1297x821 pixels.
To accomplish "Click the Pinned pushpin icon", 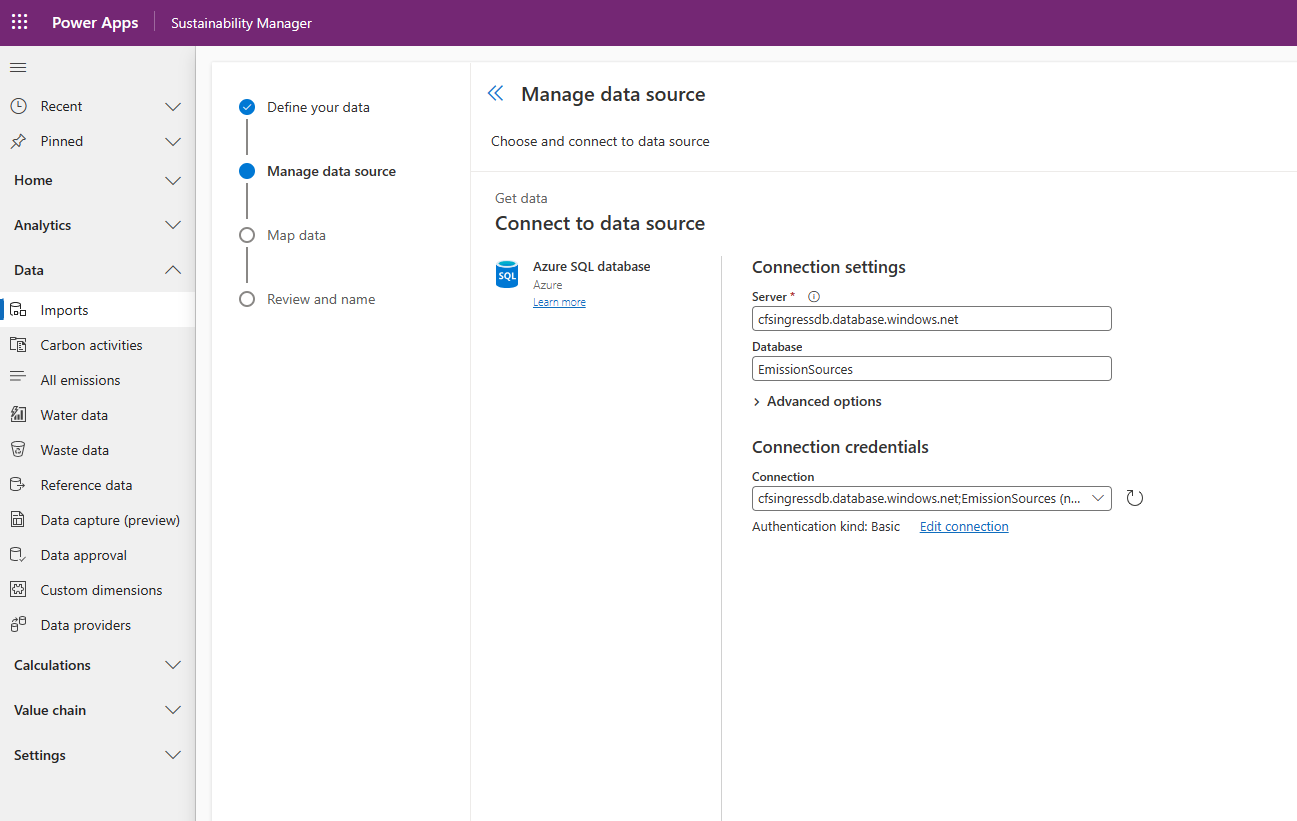I will click(18, 141).
